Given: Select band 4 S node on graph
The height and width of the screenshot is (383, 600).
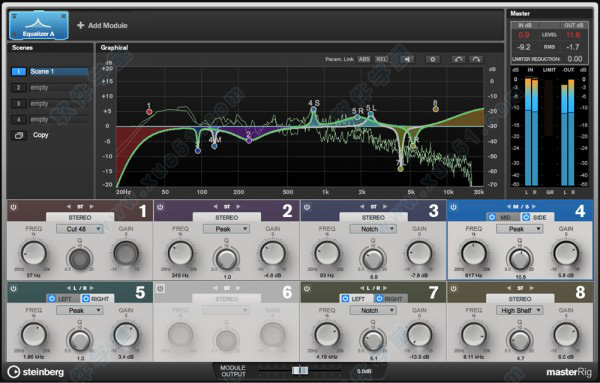Looking at the screenshot, I should [313, 109].
